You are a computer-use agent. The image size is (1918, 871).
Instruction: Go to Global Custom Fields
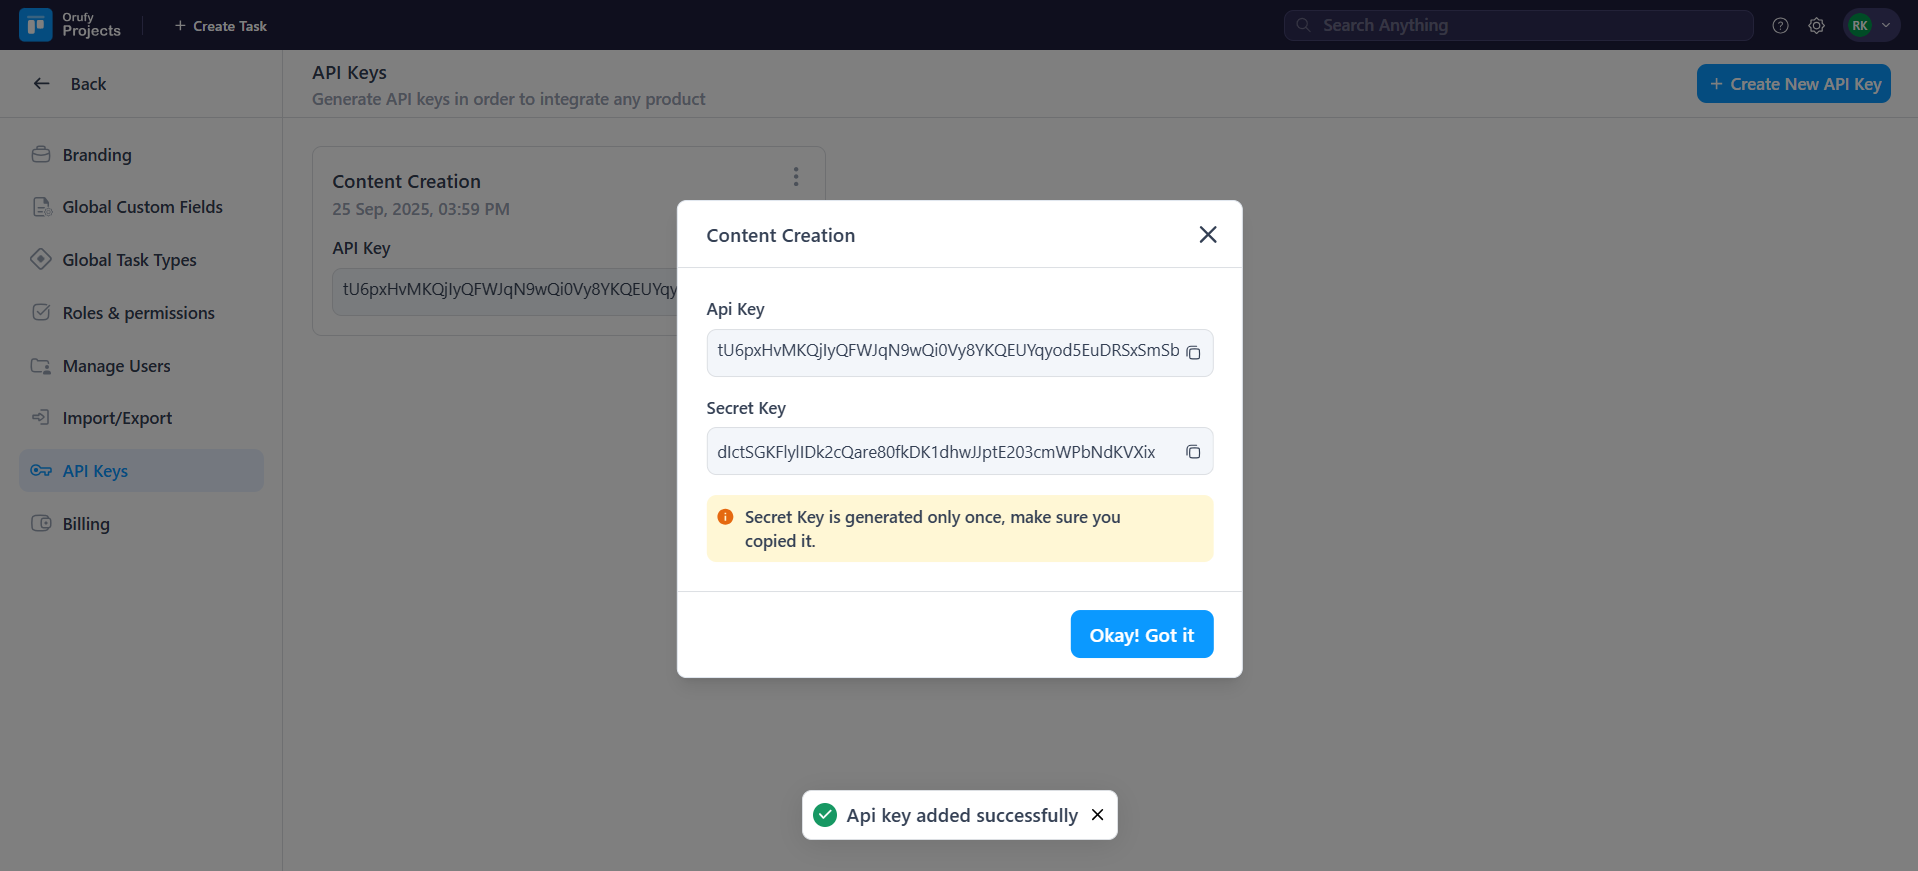[142, 207]
